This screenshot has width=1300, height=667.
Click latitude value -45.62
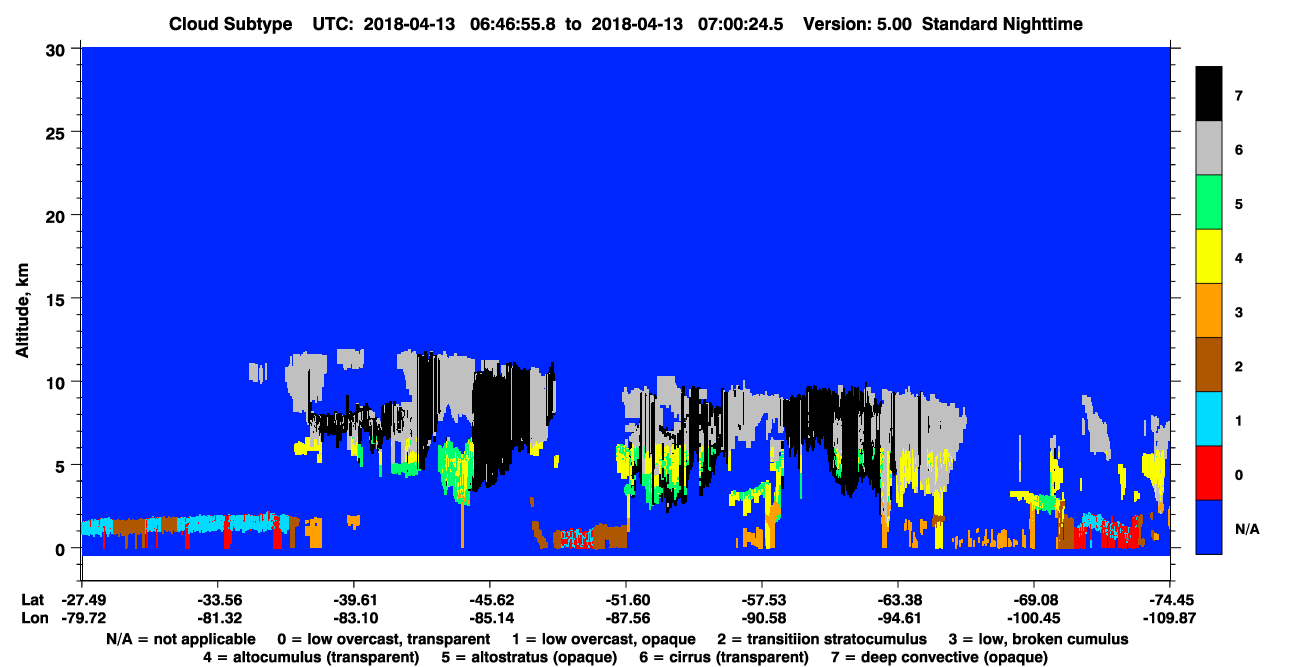coord(489,600)
